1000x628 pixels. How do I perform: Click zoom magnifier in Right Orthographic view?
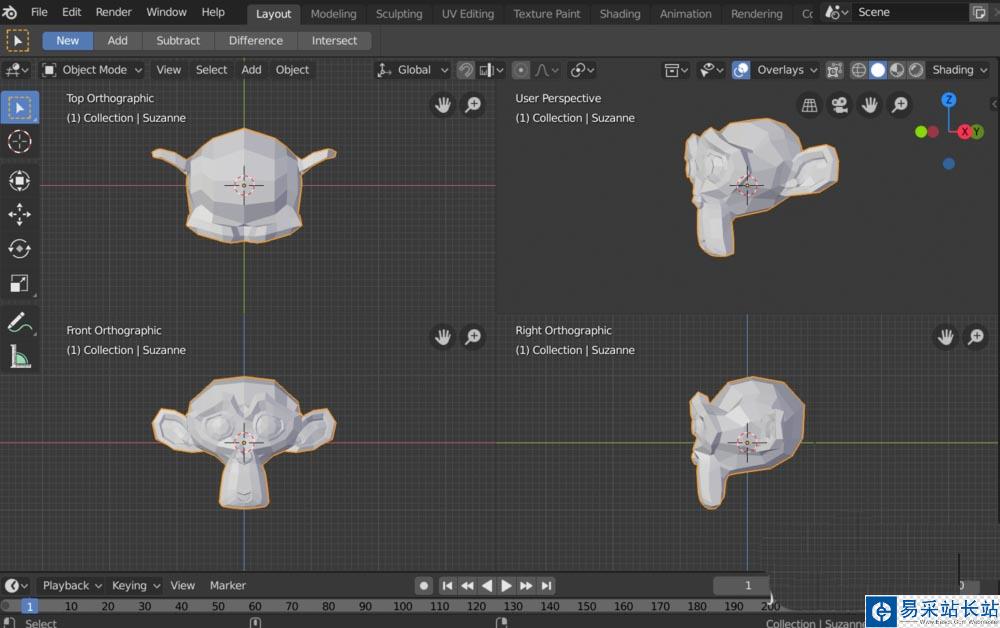point(976,337)
